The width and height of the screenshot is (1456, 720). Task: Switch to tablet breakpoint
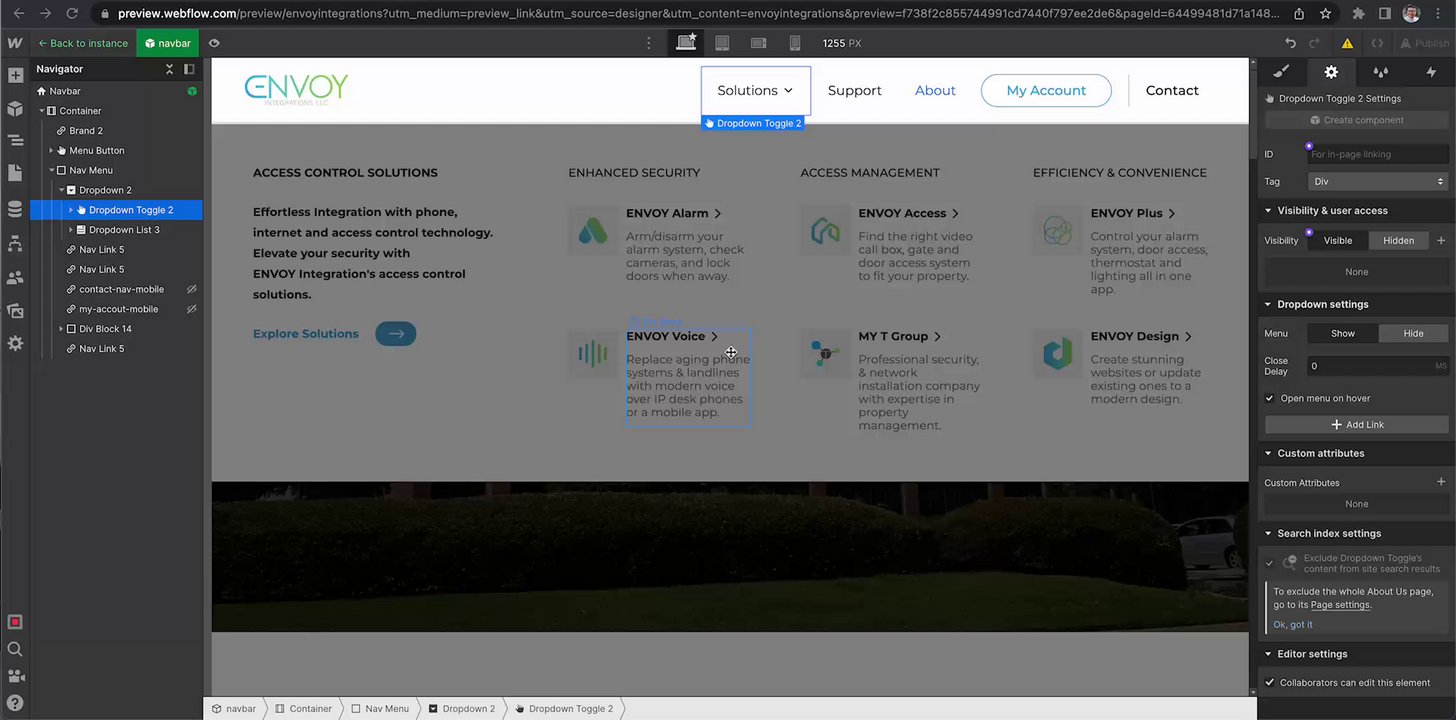point(722,43)
